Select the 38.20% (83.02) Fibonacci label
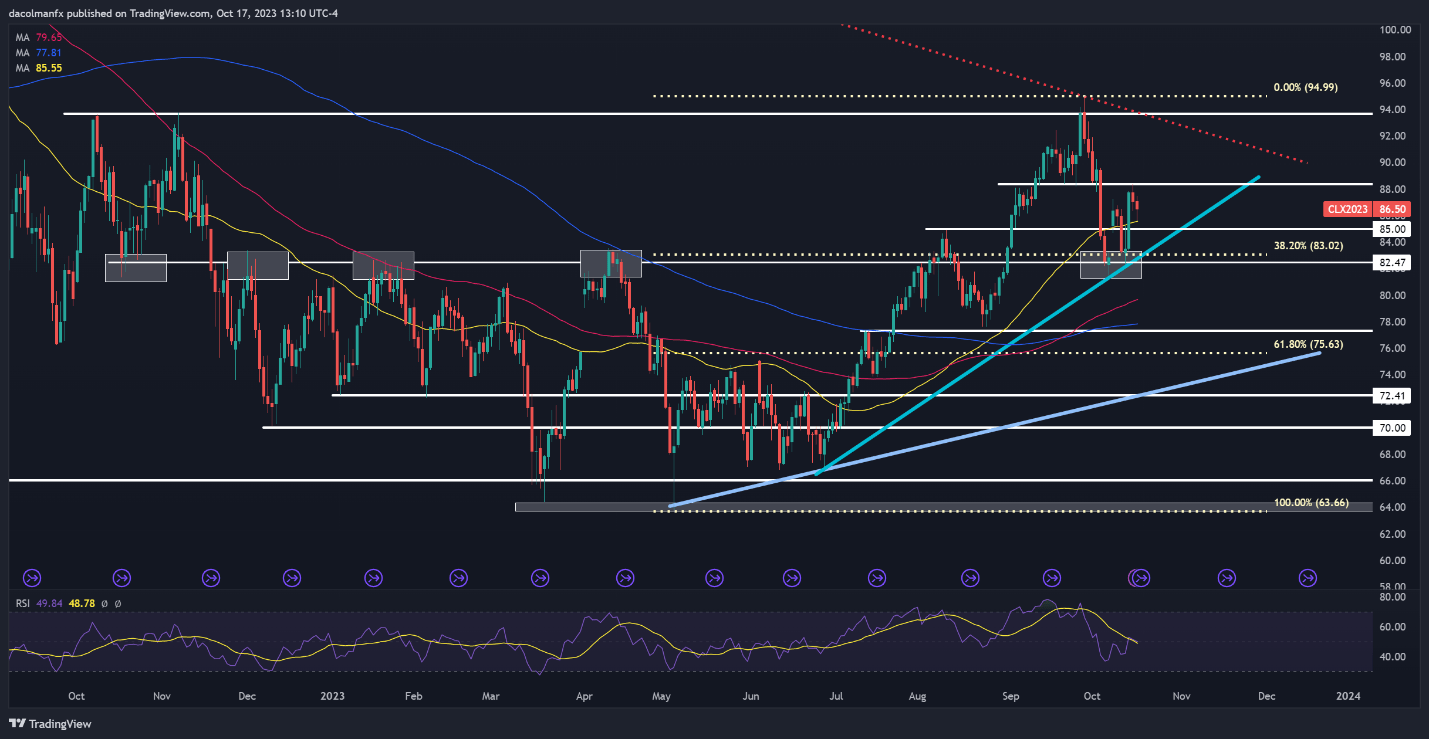 pyautogui.click(x=1317, y=245)
